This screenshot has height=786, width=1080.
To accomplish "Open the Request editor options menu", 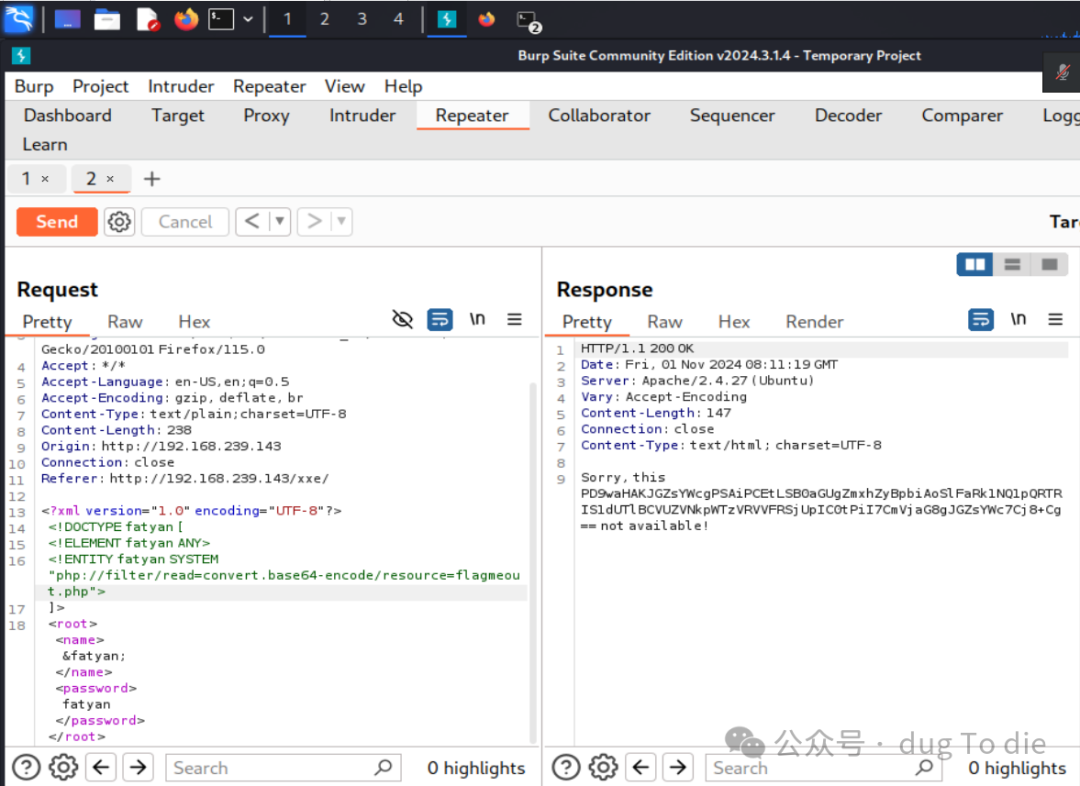I will click(515, 319).
